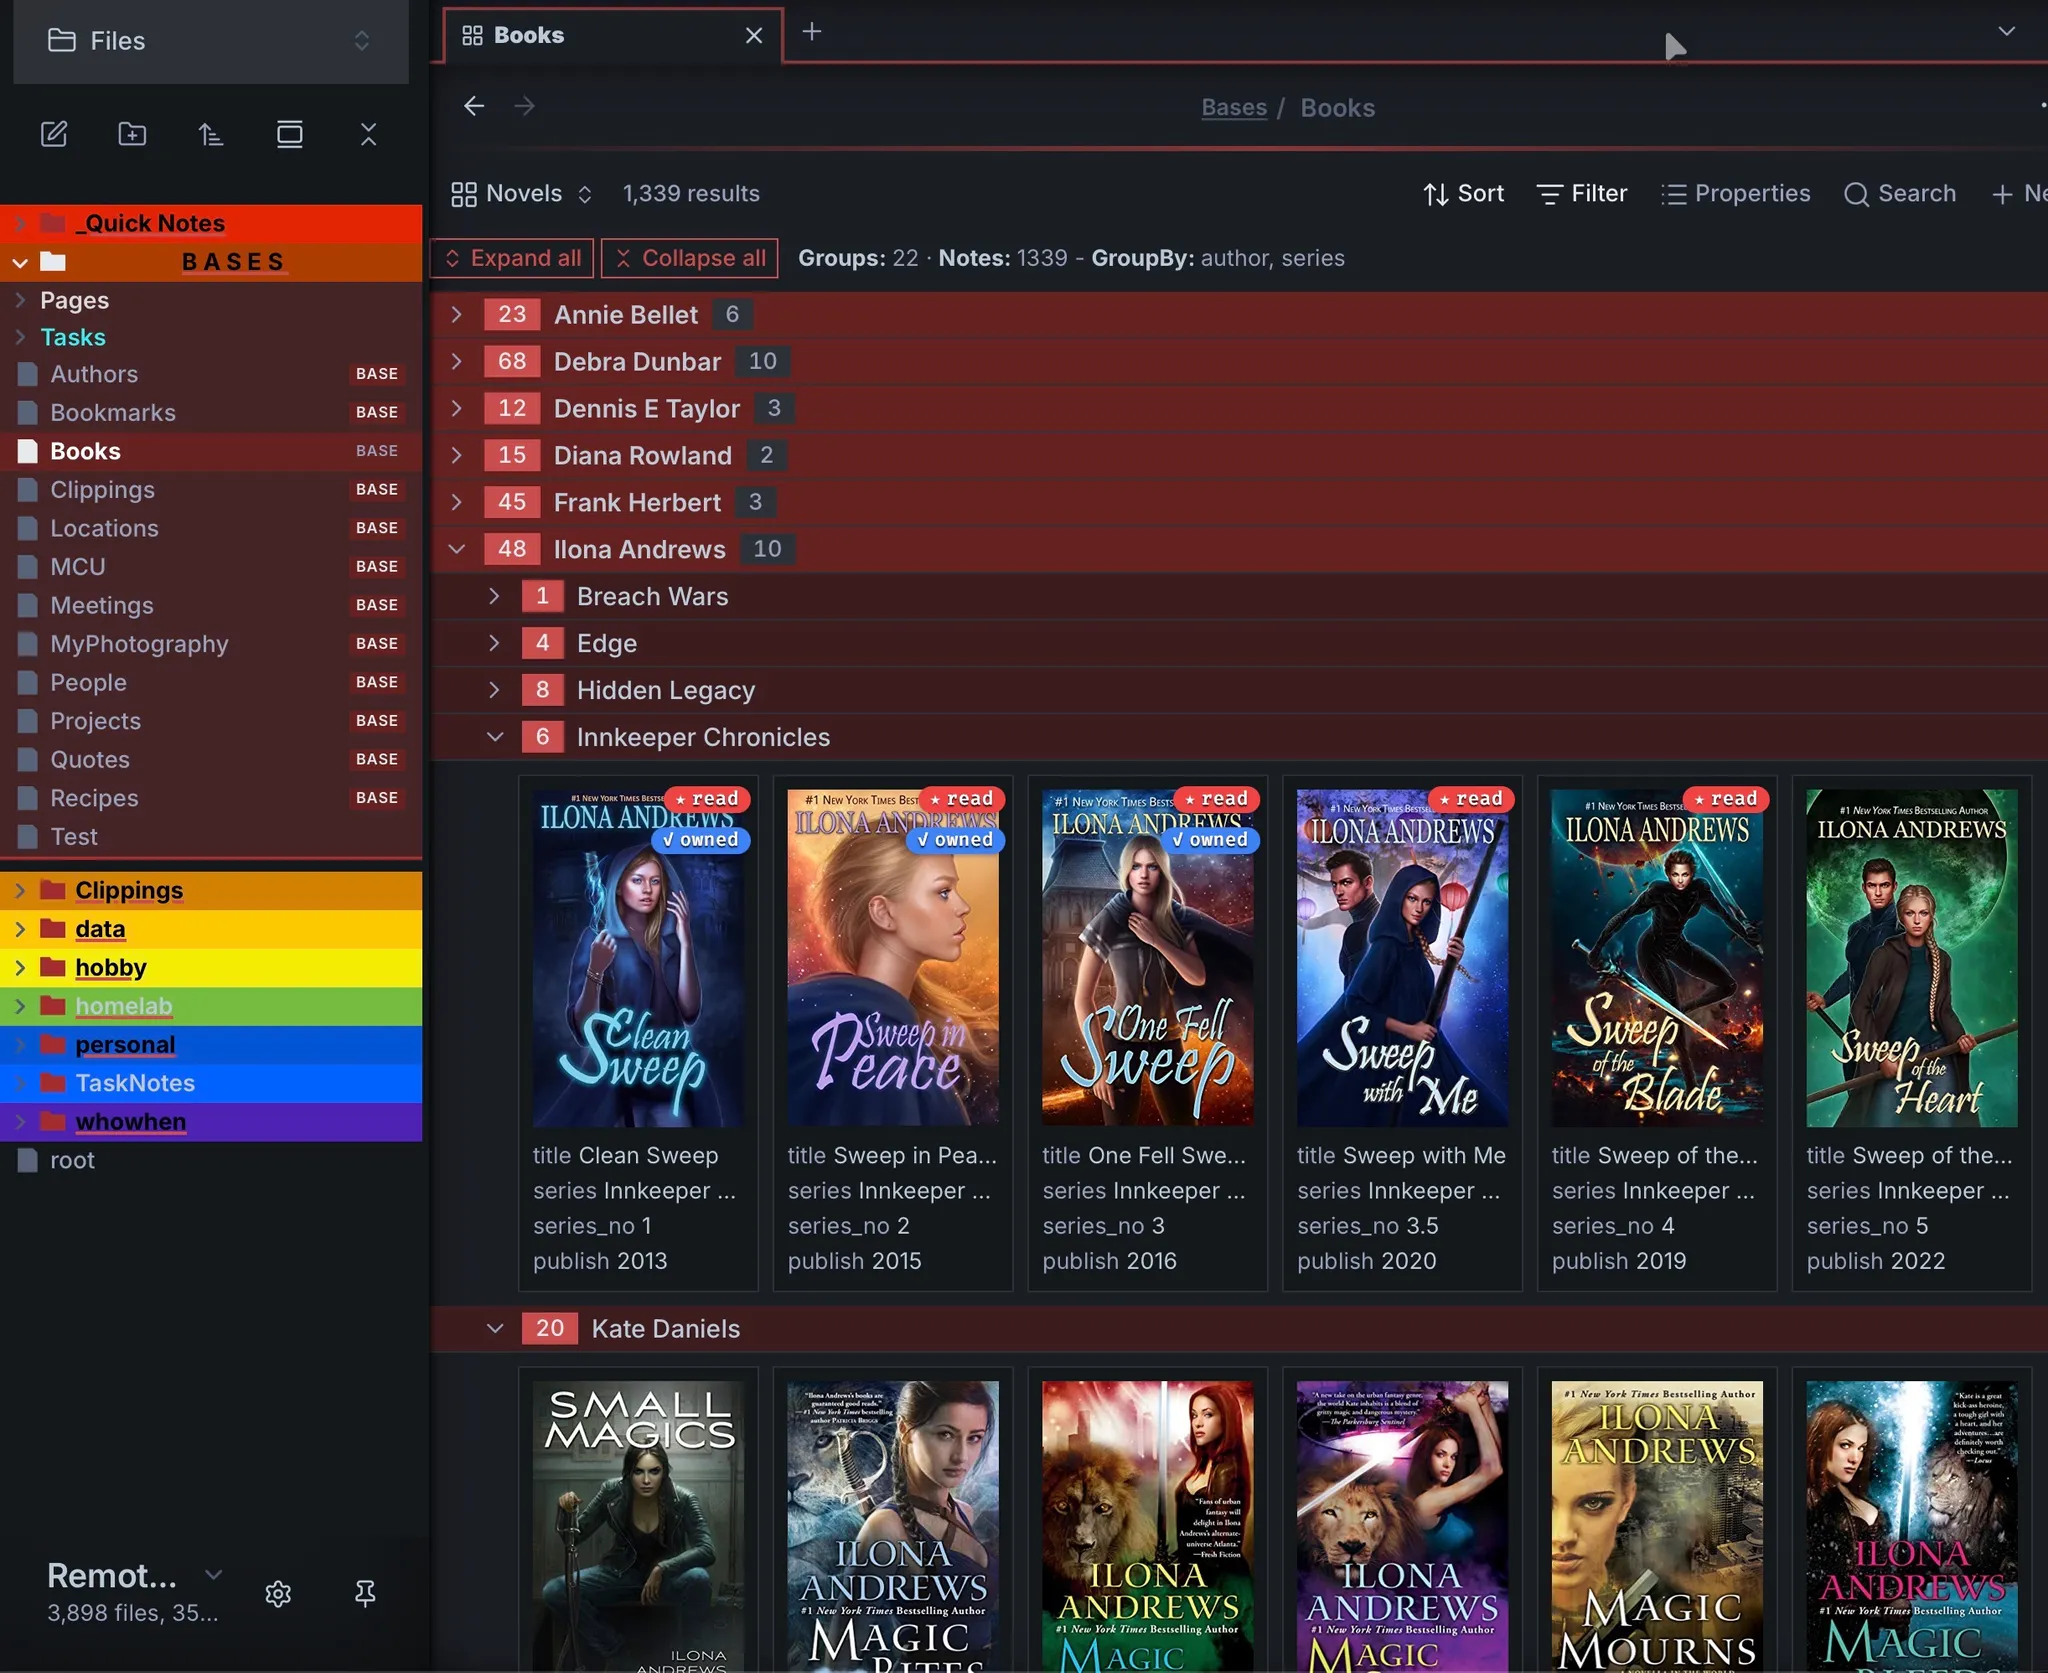The width and height of the screenshot is (2048, 1673).
Task: Open the Clippings base file
Action: (x=210, y=490)
